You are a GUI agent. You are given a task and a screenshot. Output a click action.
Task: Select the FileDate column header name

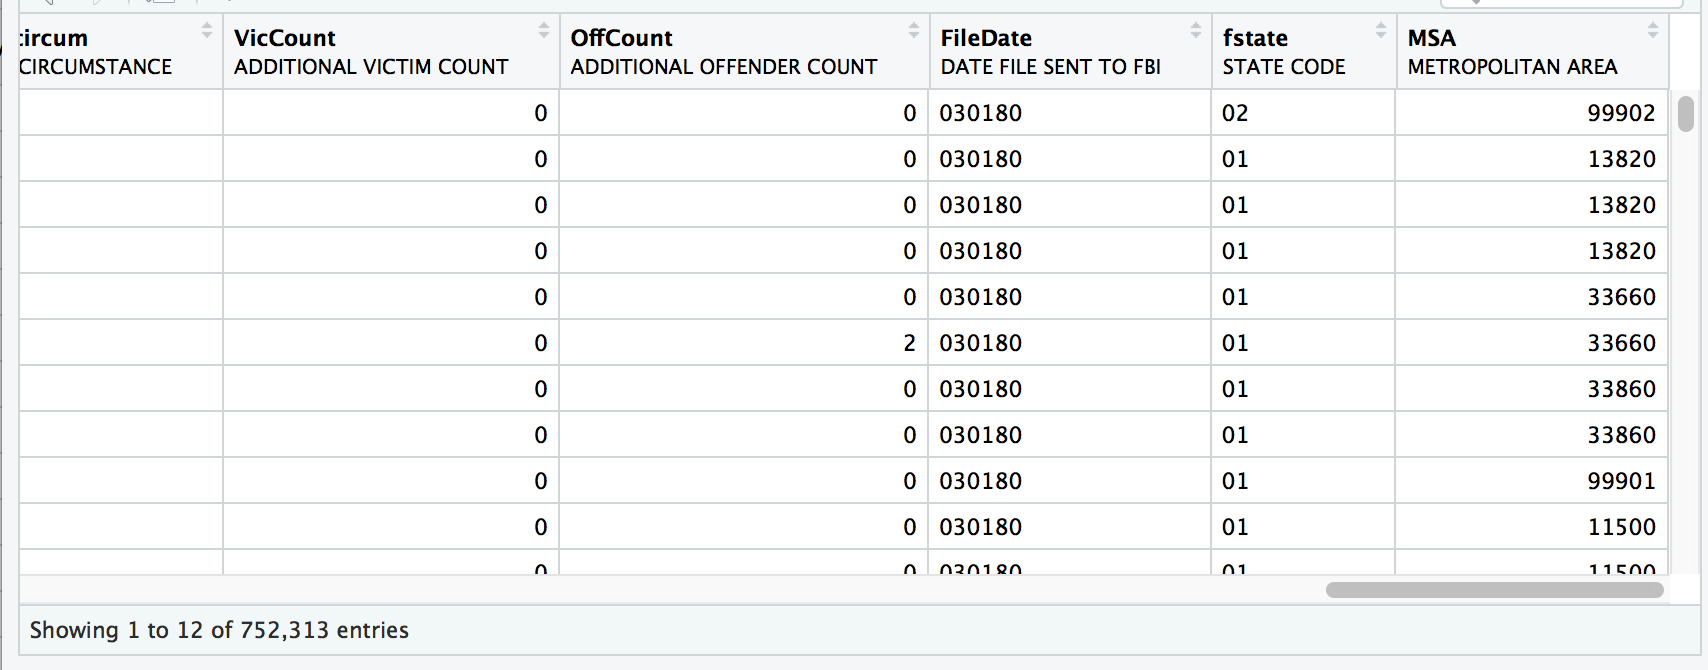click(985, 38)
